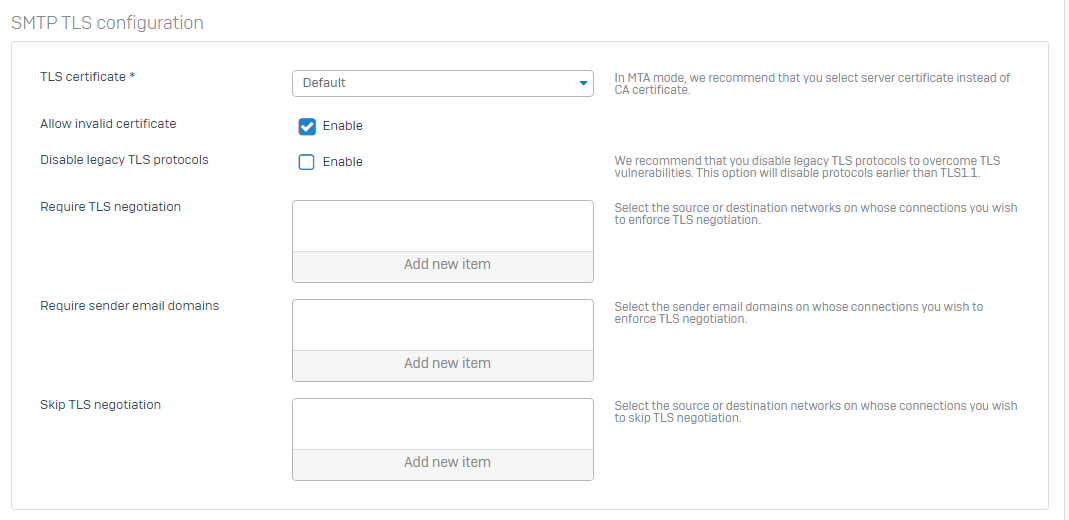Click the Enable label beside Allow invalid certificate
The image size is (1069, 520).
click(342, 126)
